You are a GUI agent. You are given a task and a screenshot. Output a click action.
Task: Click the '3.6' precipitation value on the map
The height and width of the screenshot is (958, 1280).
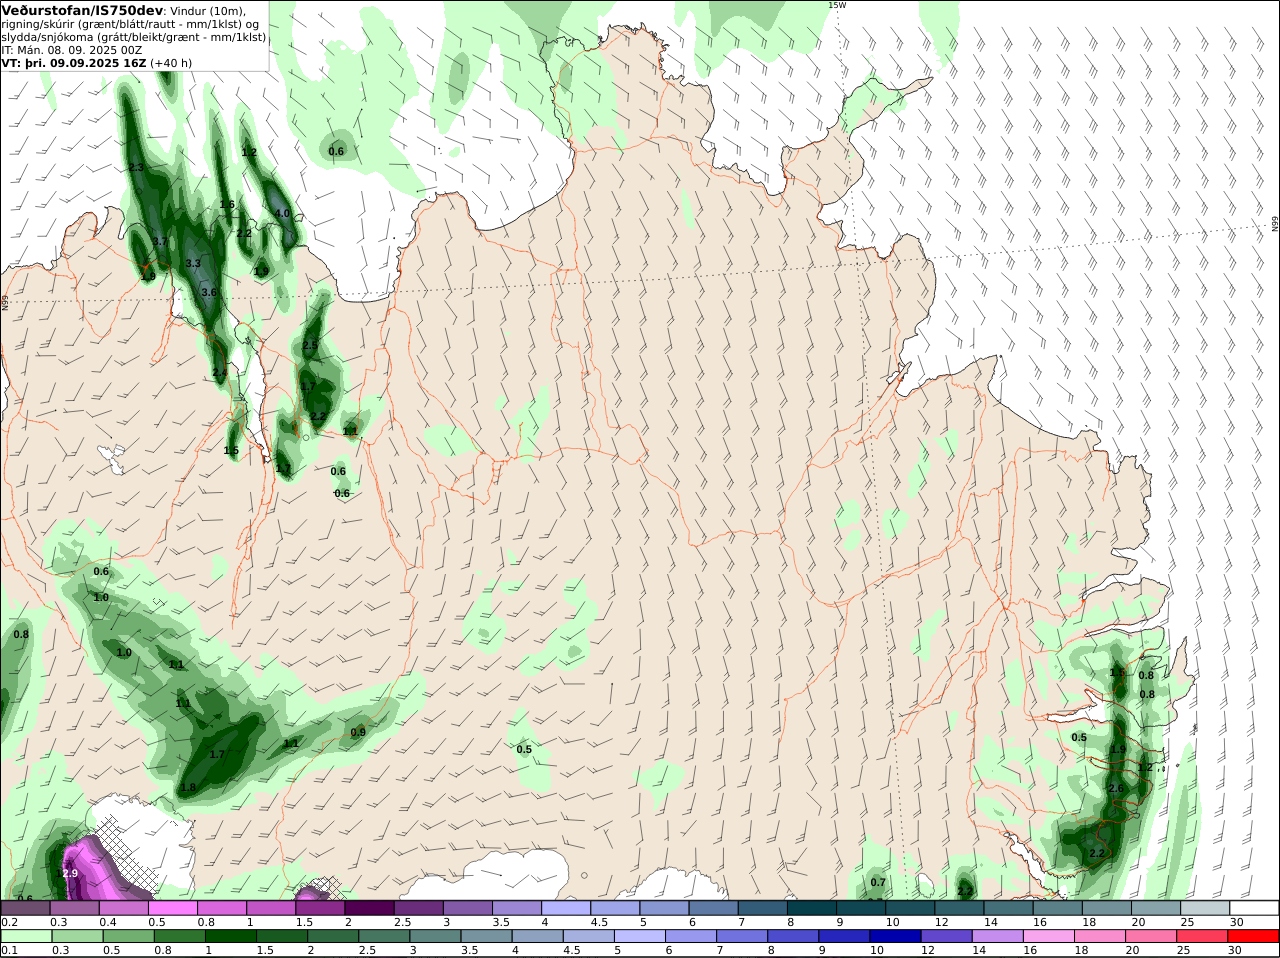click(209, 293)
